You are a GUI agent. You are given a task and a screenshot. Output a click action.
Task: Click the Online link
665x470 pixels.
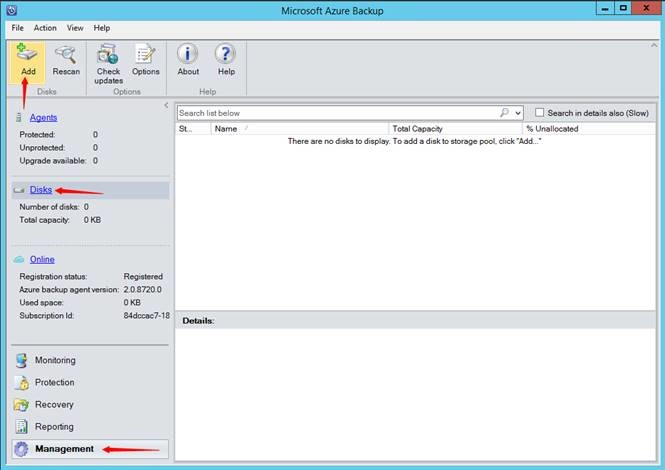[x=42, y=260]
